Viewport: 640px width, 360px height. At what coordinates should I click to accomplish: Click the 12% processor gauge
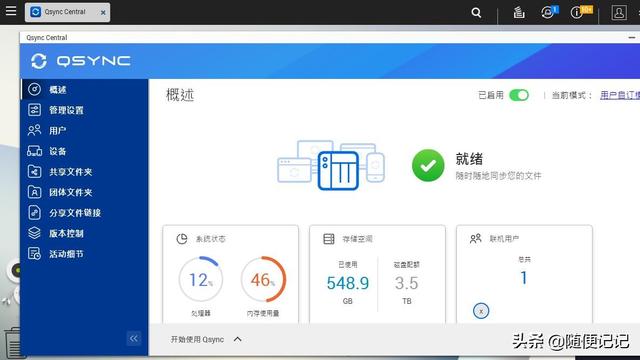click(200, 280)
